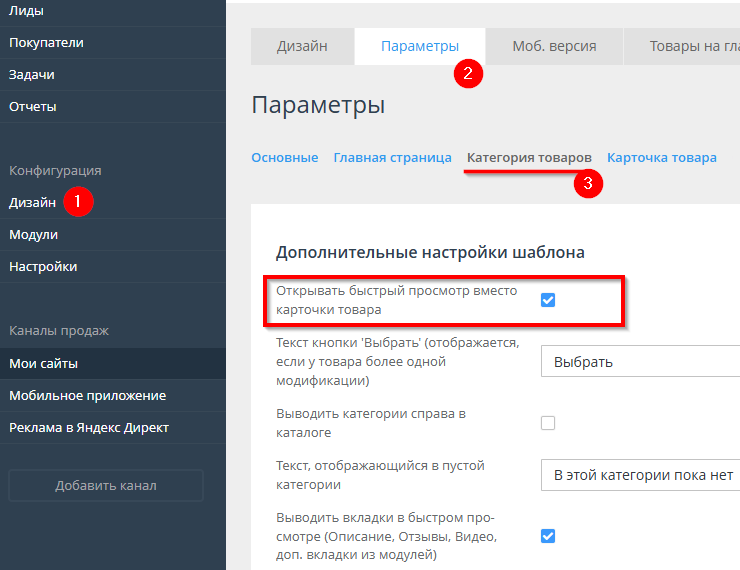Screen dimensions: 740x570
Task: Go to Покупатели in sidebar
Action: pos(46,43)
